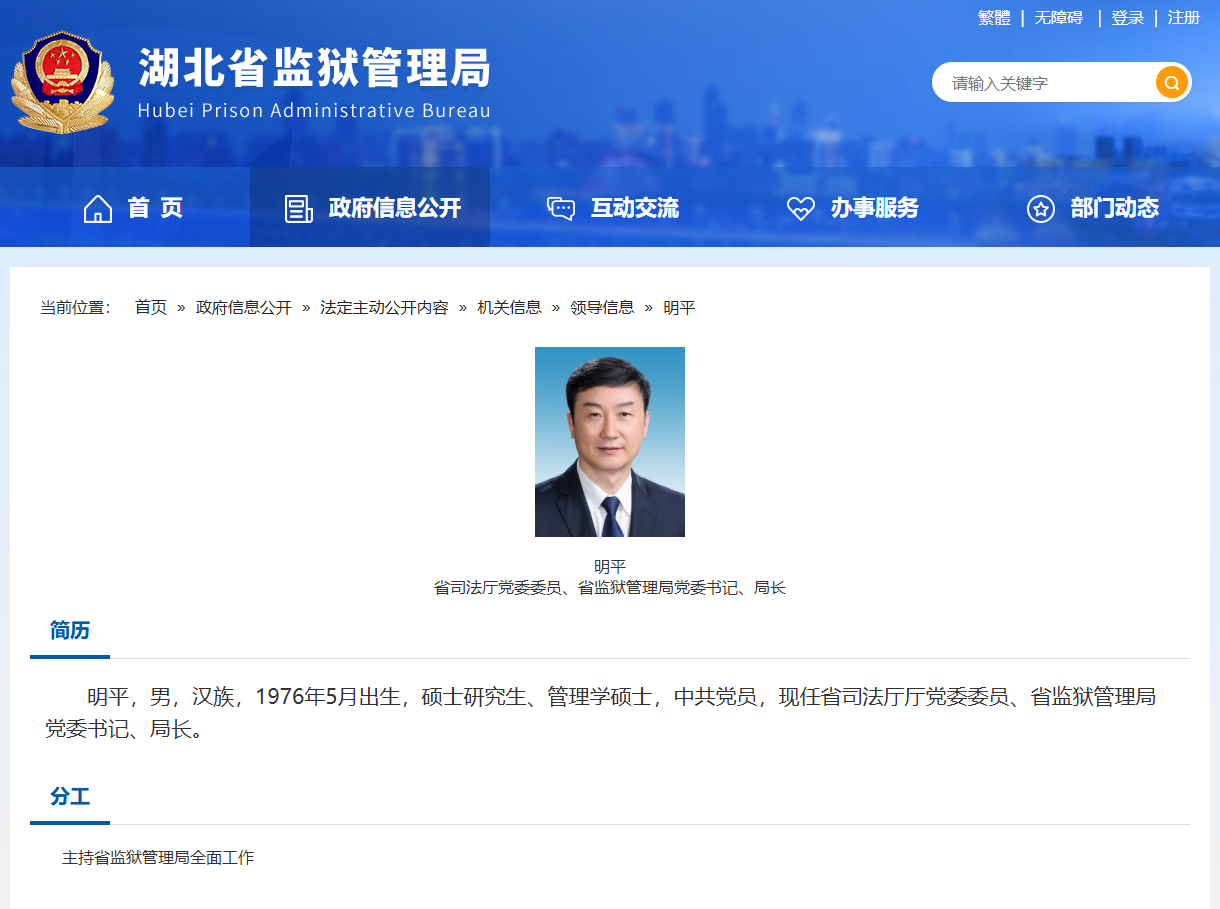Click the government information document icon
Screen dimensions: 1220x909
click(298, 208)
